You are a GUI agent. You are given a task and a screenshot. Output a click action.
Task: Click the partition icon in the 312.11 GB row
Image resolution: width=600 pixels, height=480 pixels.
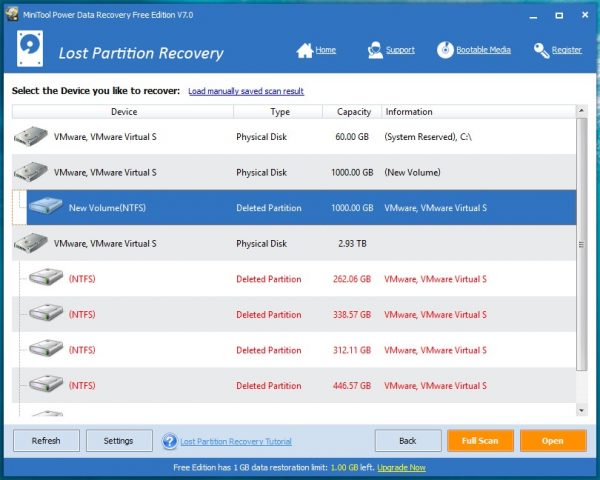coord(46,348)
